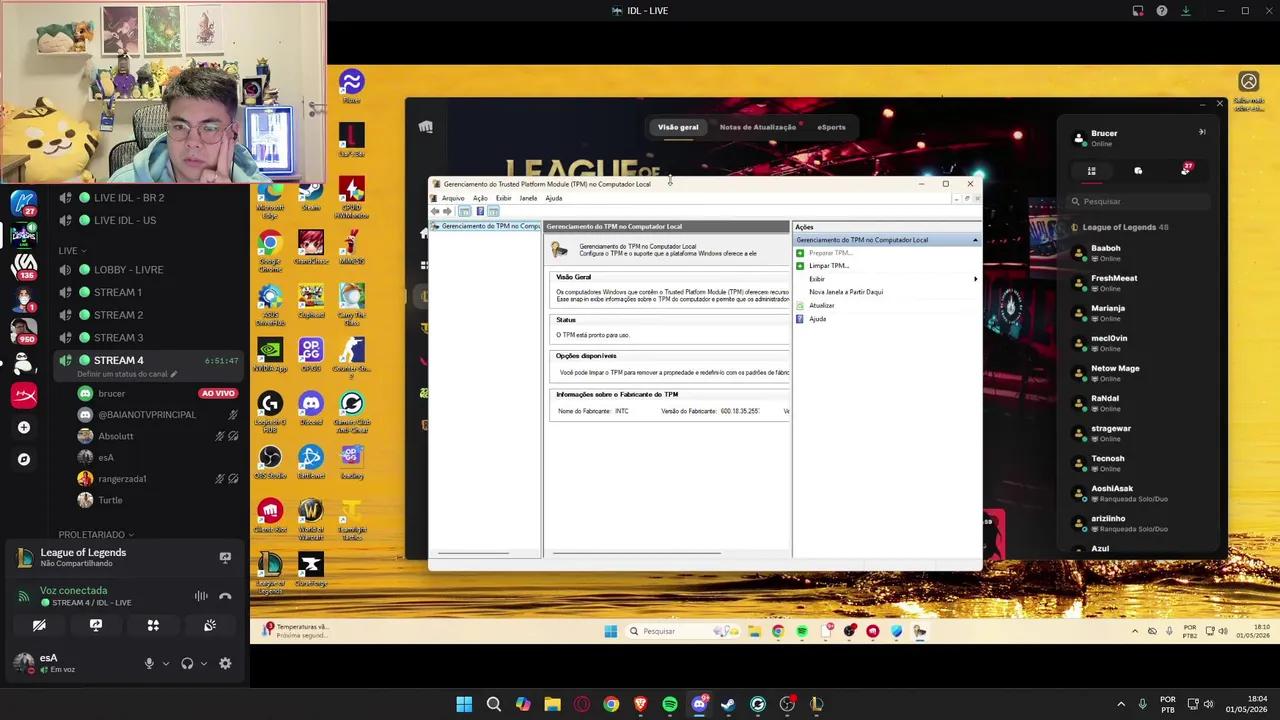Select friend FreshMeeat in League friends list

1140,283
